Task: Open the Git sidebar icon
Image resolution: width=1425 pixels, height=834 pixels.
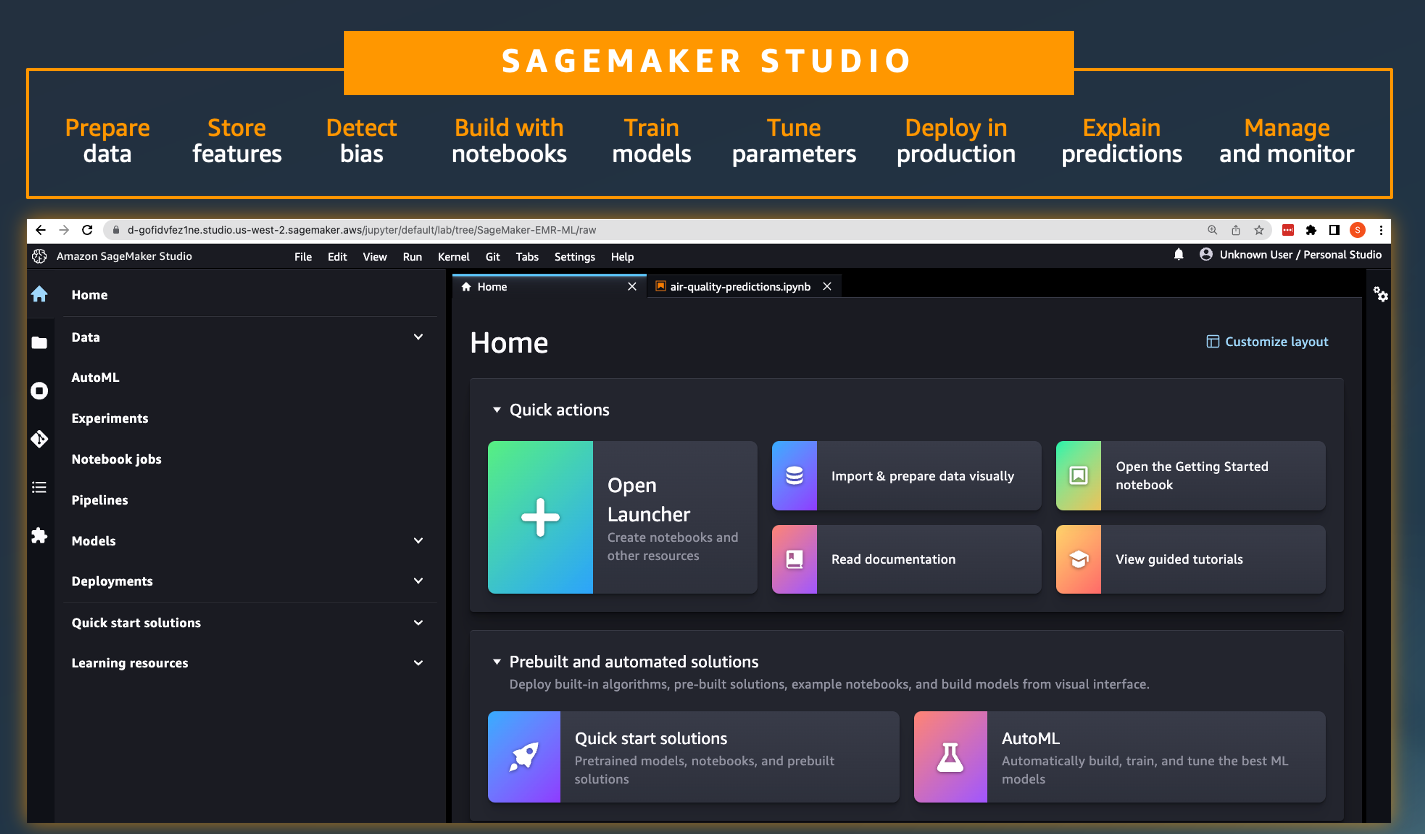Action: [39, 439]
